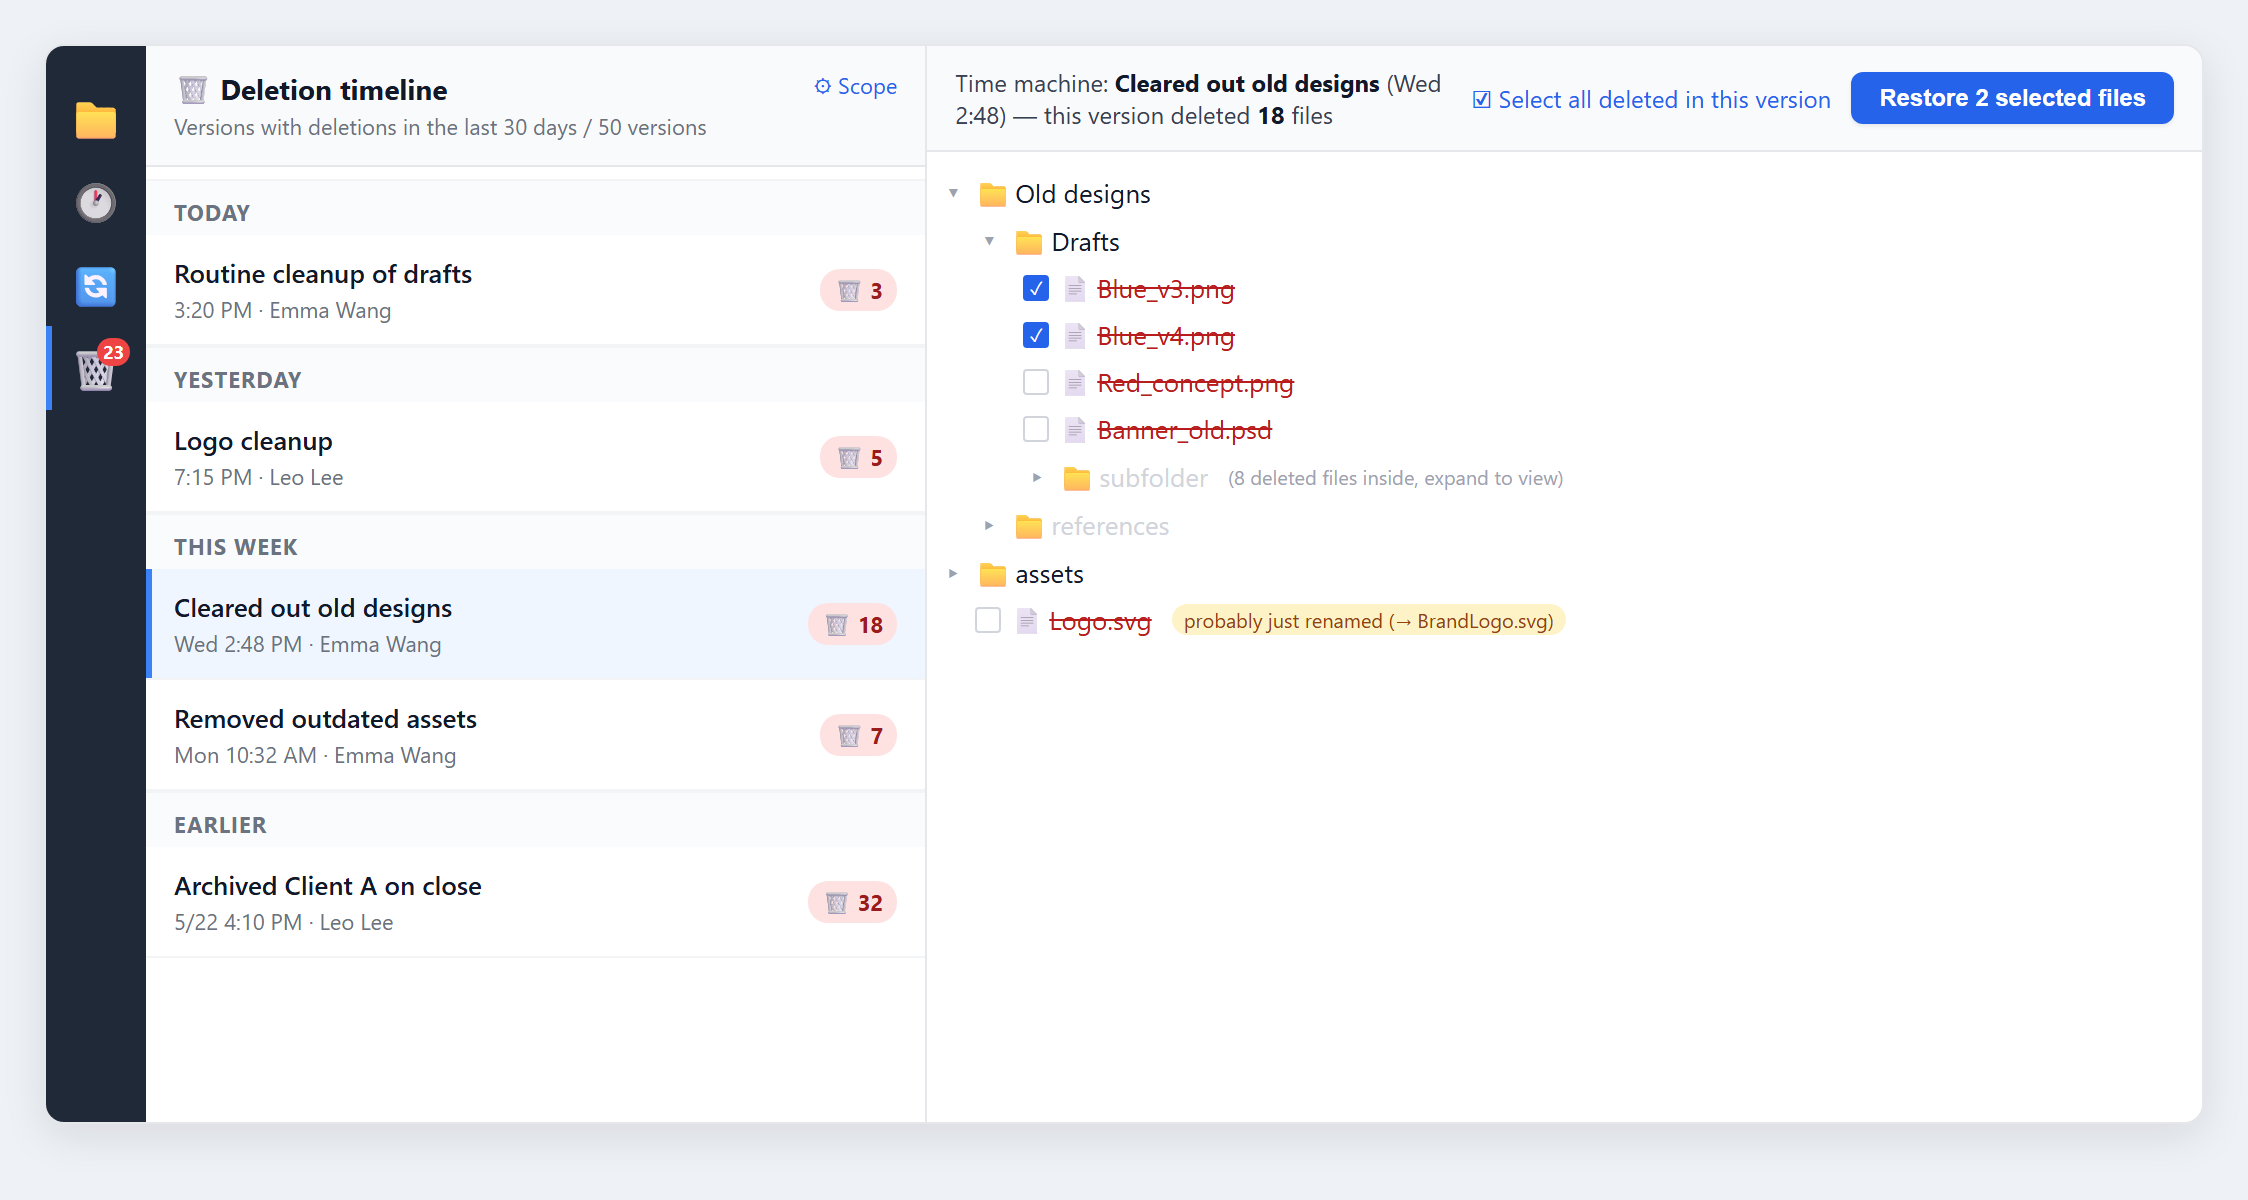Click the blue sync icon in sidebar
Viewport: 2248px width, 1200px height.
(96, 287)
